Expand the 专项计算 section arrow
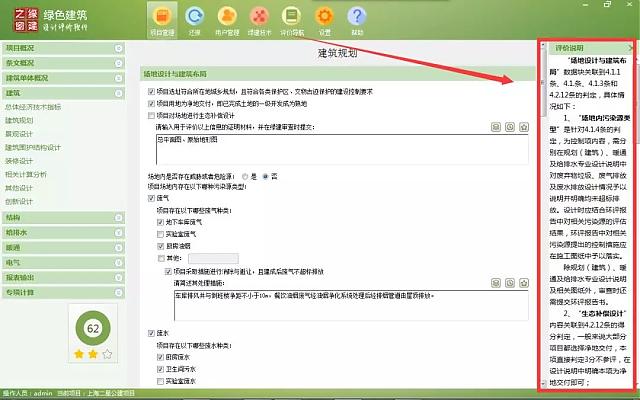640x400 pixels. [x=118, y=293]
